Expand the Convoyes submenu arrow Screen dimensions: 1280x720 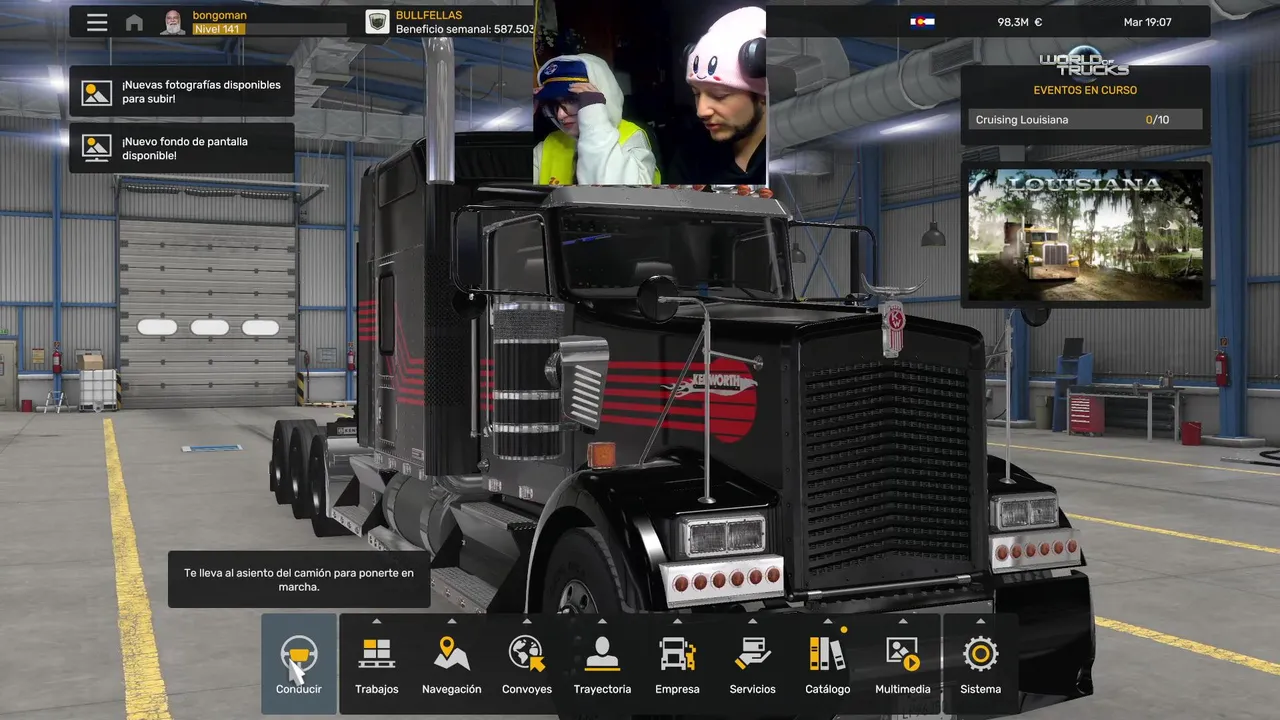click(527, 621)
